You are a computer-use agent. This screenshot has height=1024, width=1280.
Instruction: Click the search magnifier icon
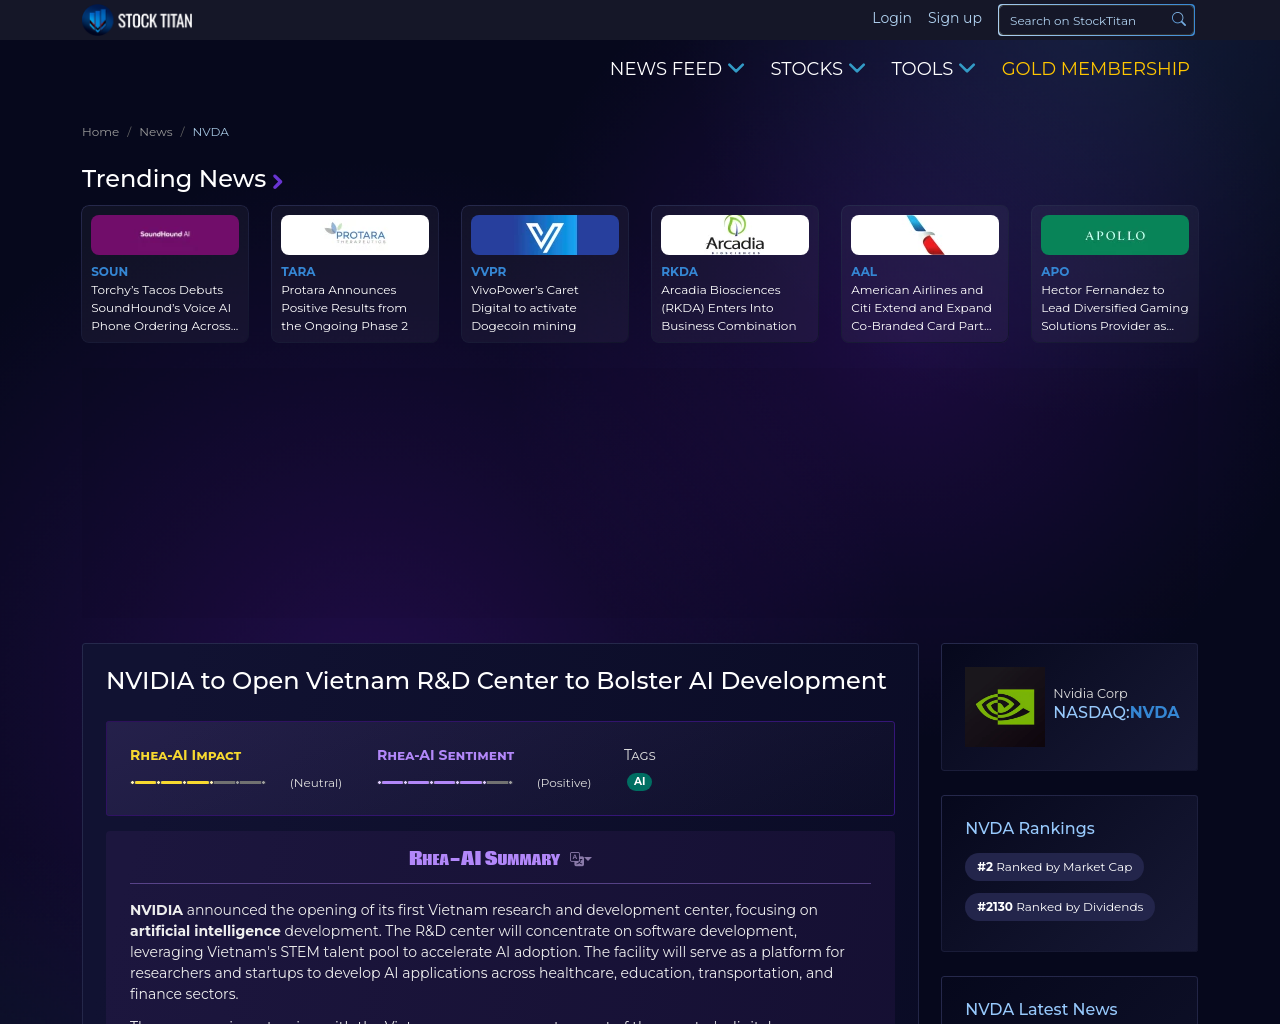click(1179, 20)
